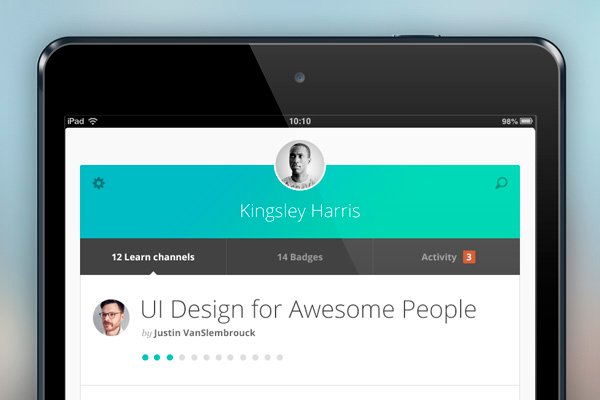This screenshot has height=400, width=600.
Task: Tap the iPad front camera lens
Action: click(300, 78)
